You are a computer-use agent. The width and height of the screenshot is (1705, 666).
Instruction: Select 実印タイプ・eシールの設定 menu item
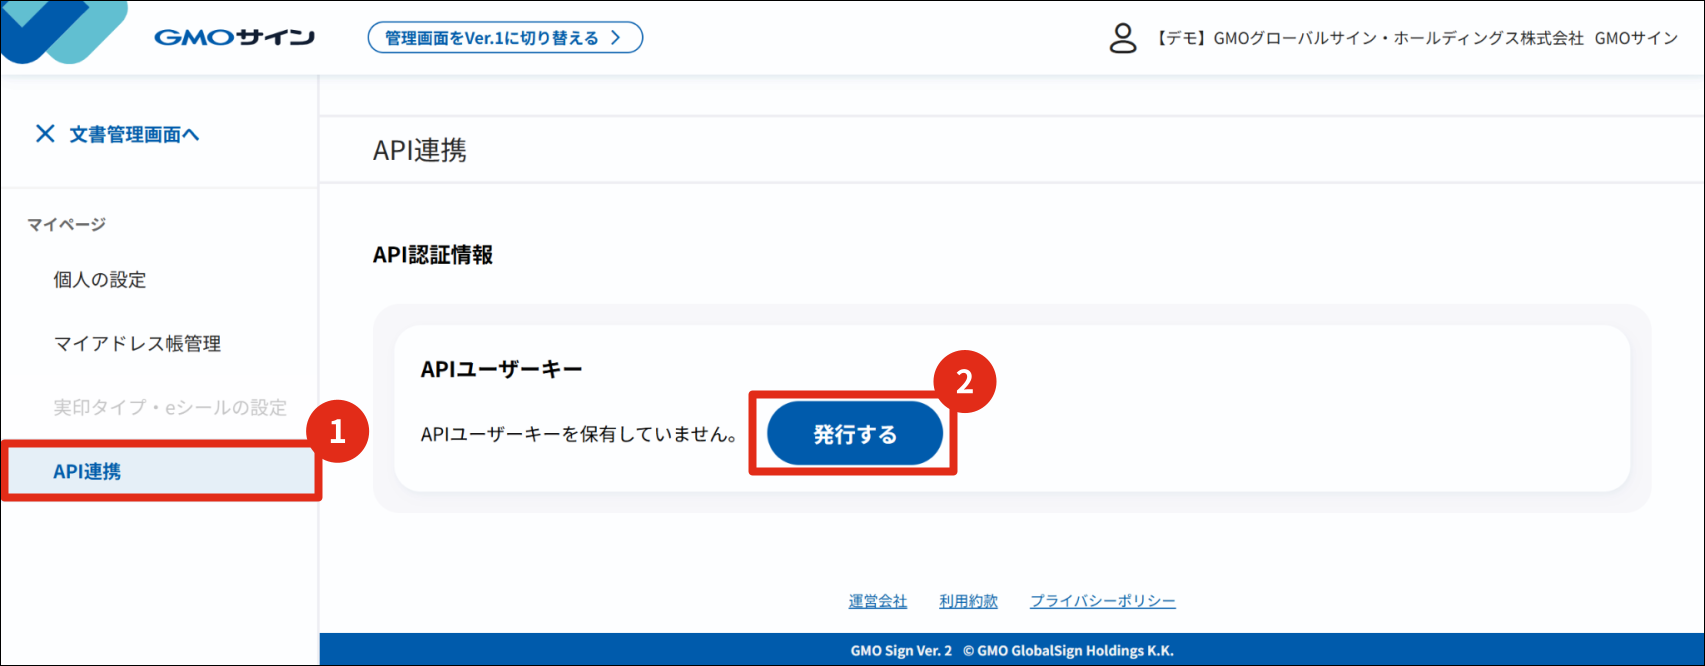click(x=170, y=408)
